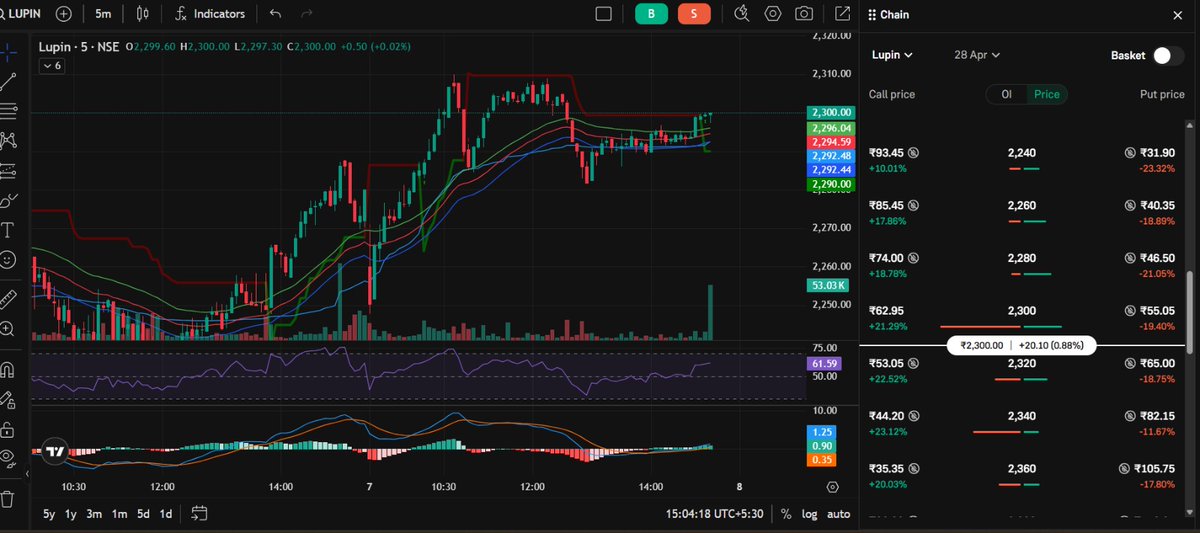Select the trend line tool

tap(8, 81)
